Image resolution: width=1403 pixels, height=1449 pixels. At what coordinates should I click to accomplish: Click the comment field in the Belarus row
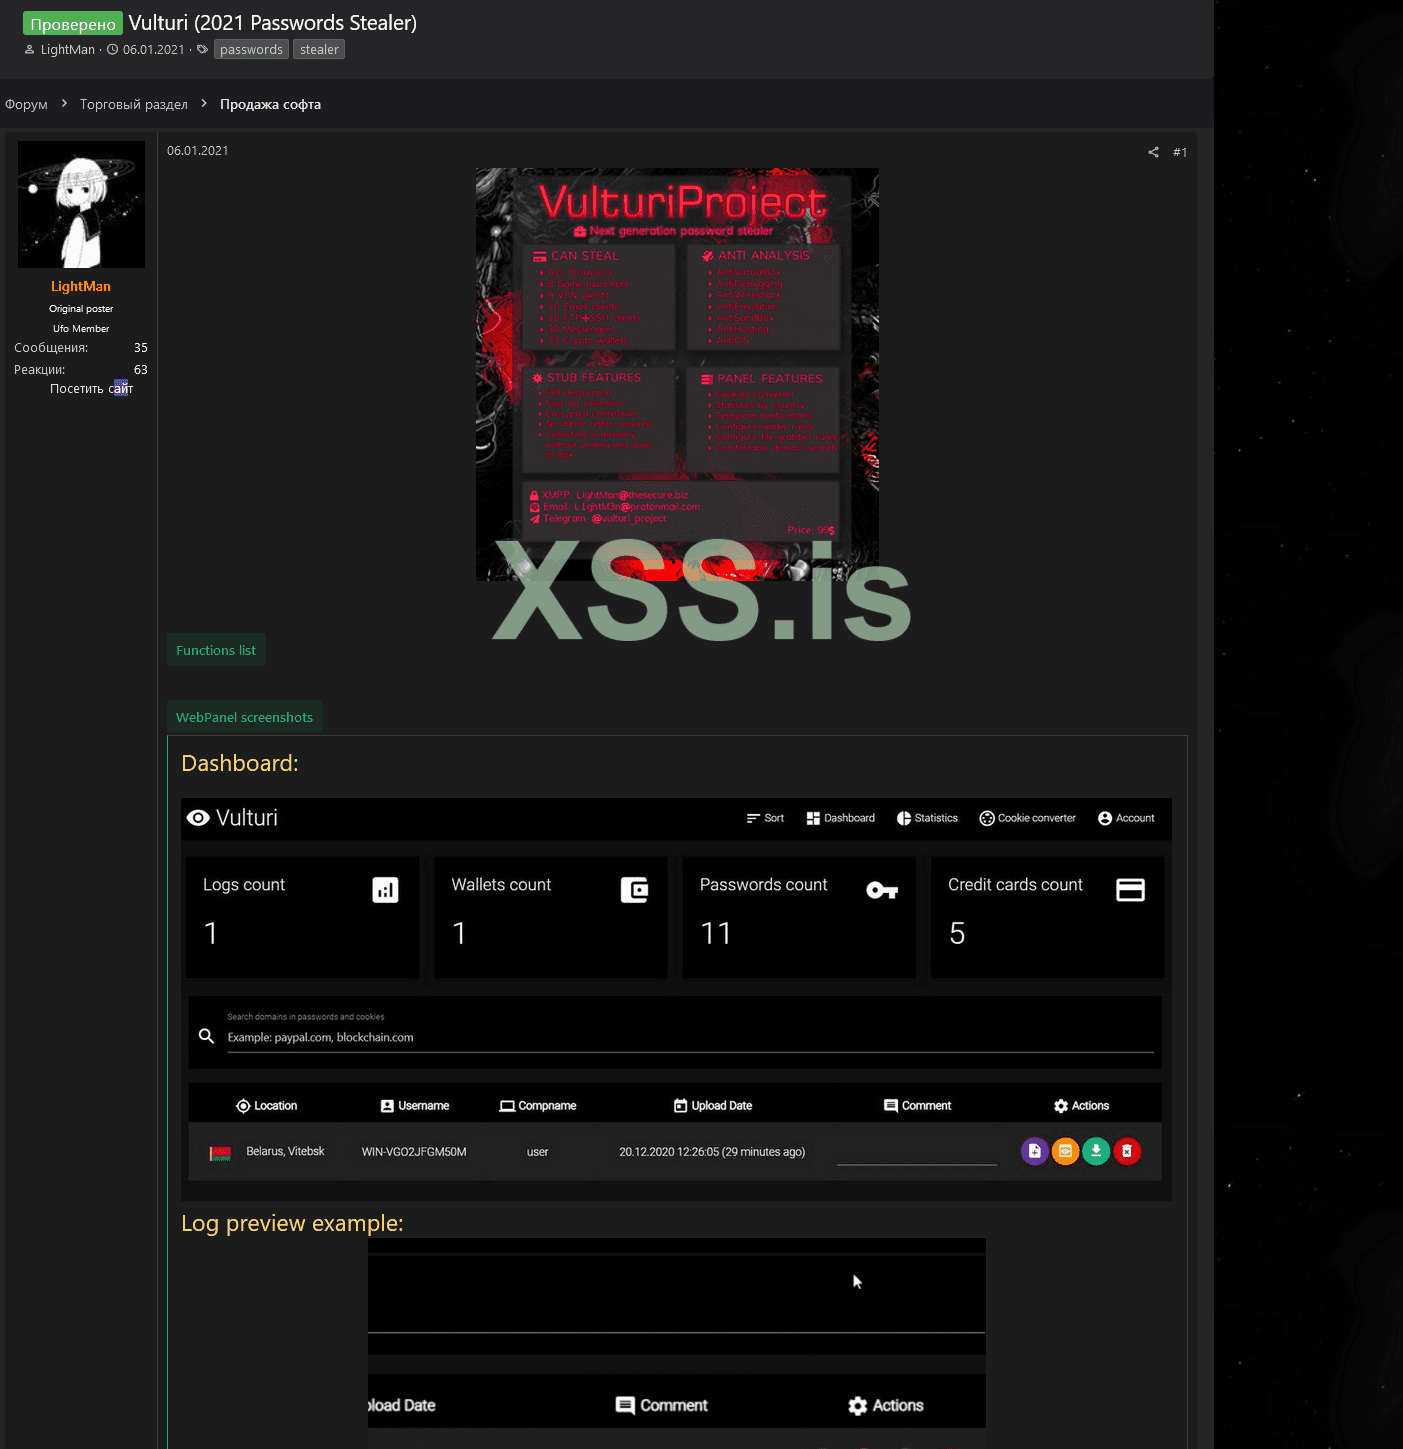pos(917,1153)
